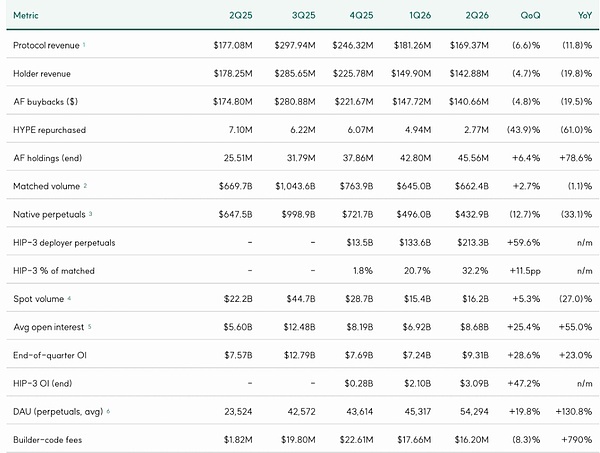Select the 3Q25 column header
Screen dimensions: 600x453
[x=303, y=15]
